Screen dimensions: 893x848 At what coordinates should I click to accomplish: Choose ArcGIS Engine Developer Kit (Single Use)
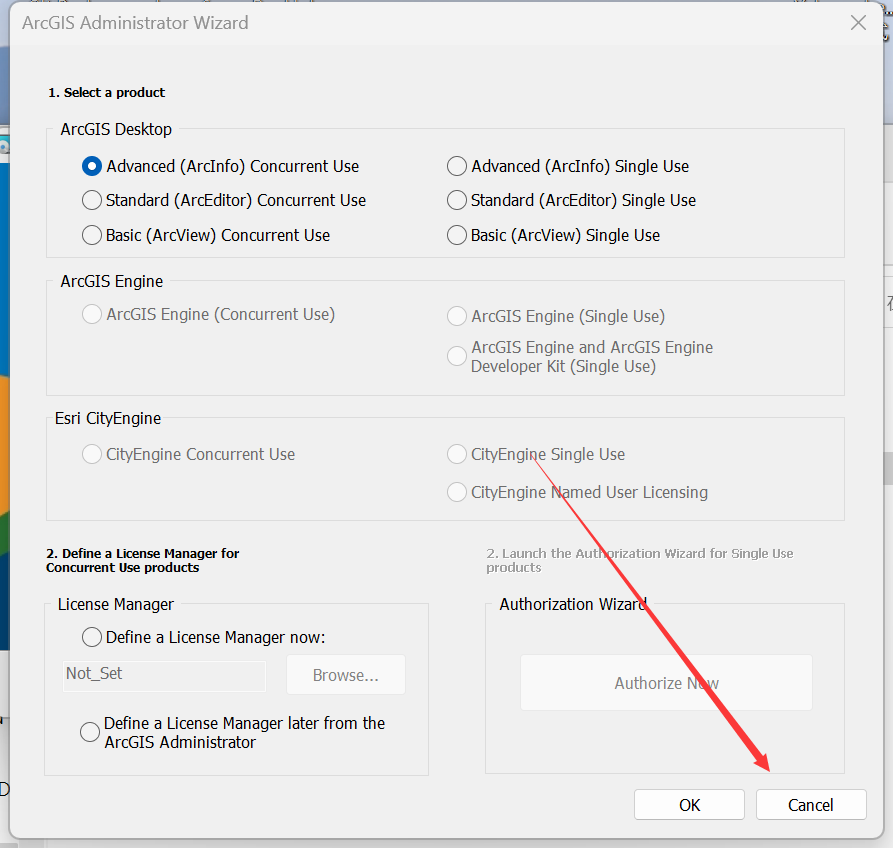(457, 356)
